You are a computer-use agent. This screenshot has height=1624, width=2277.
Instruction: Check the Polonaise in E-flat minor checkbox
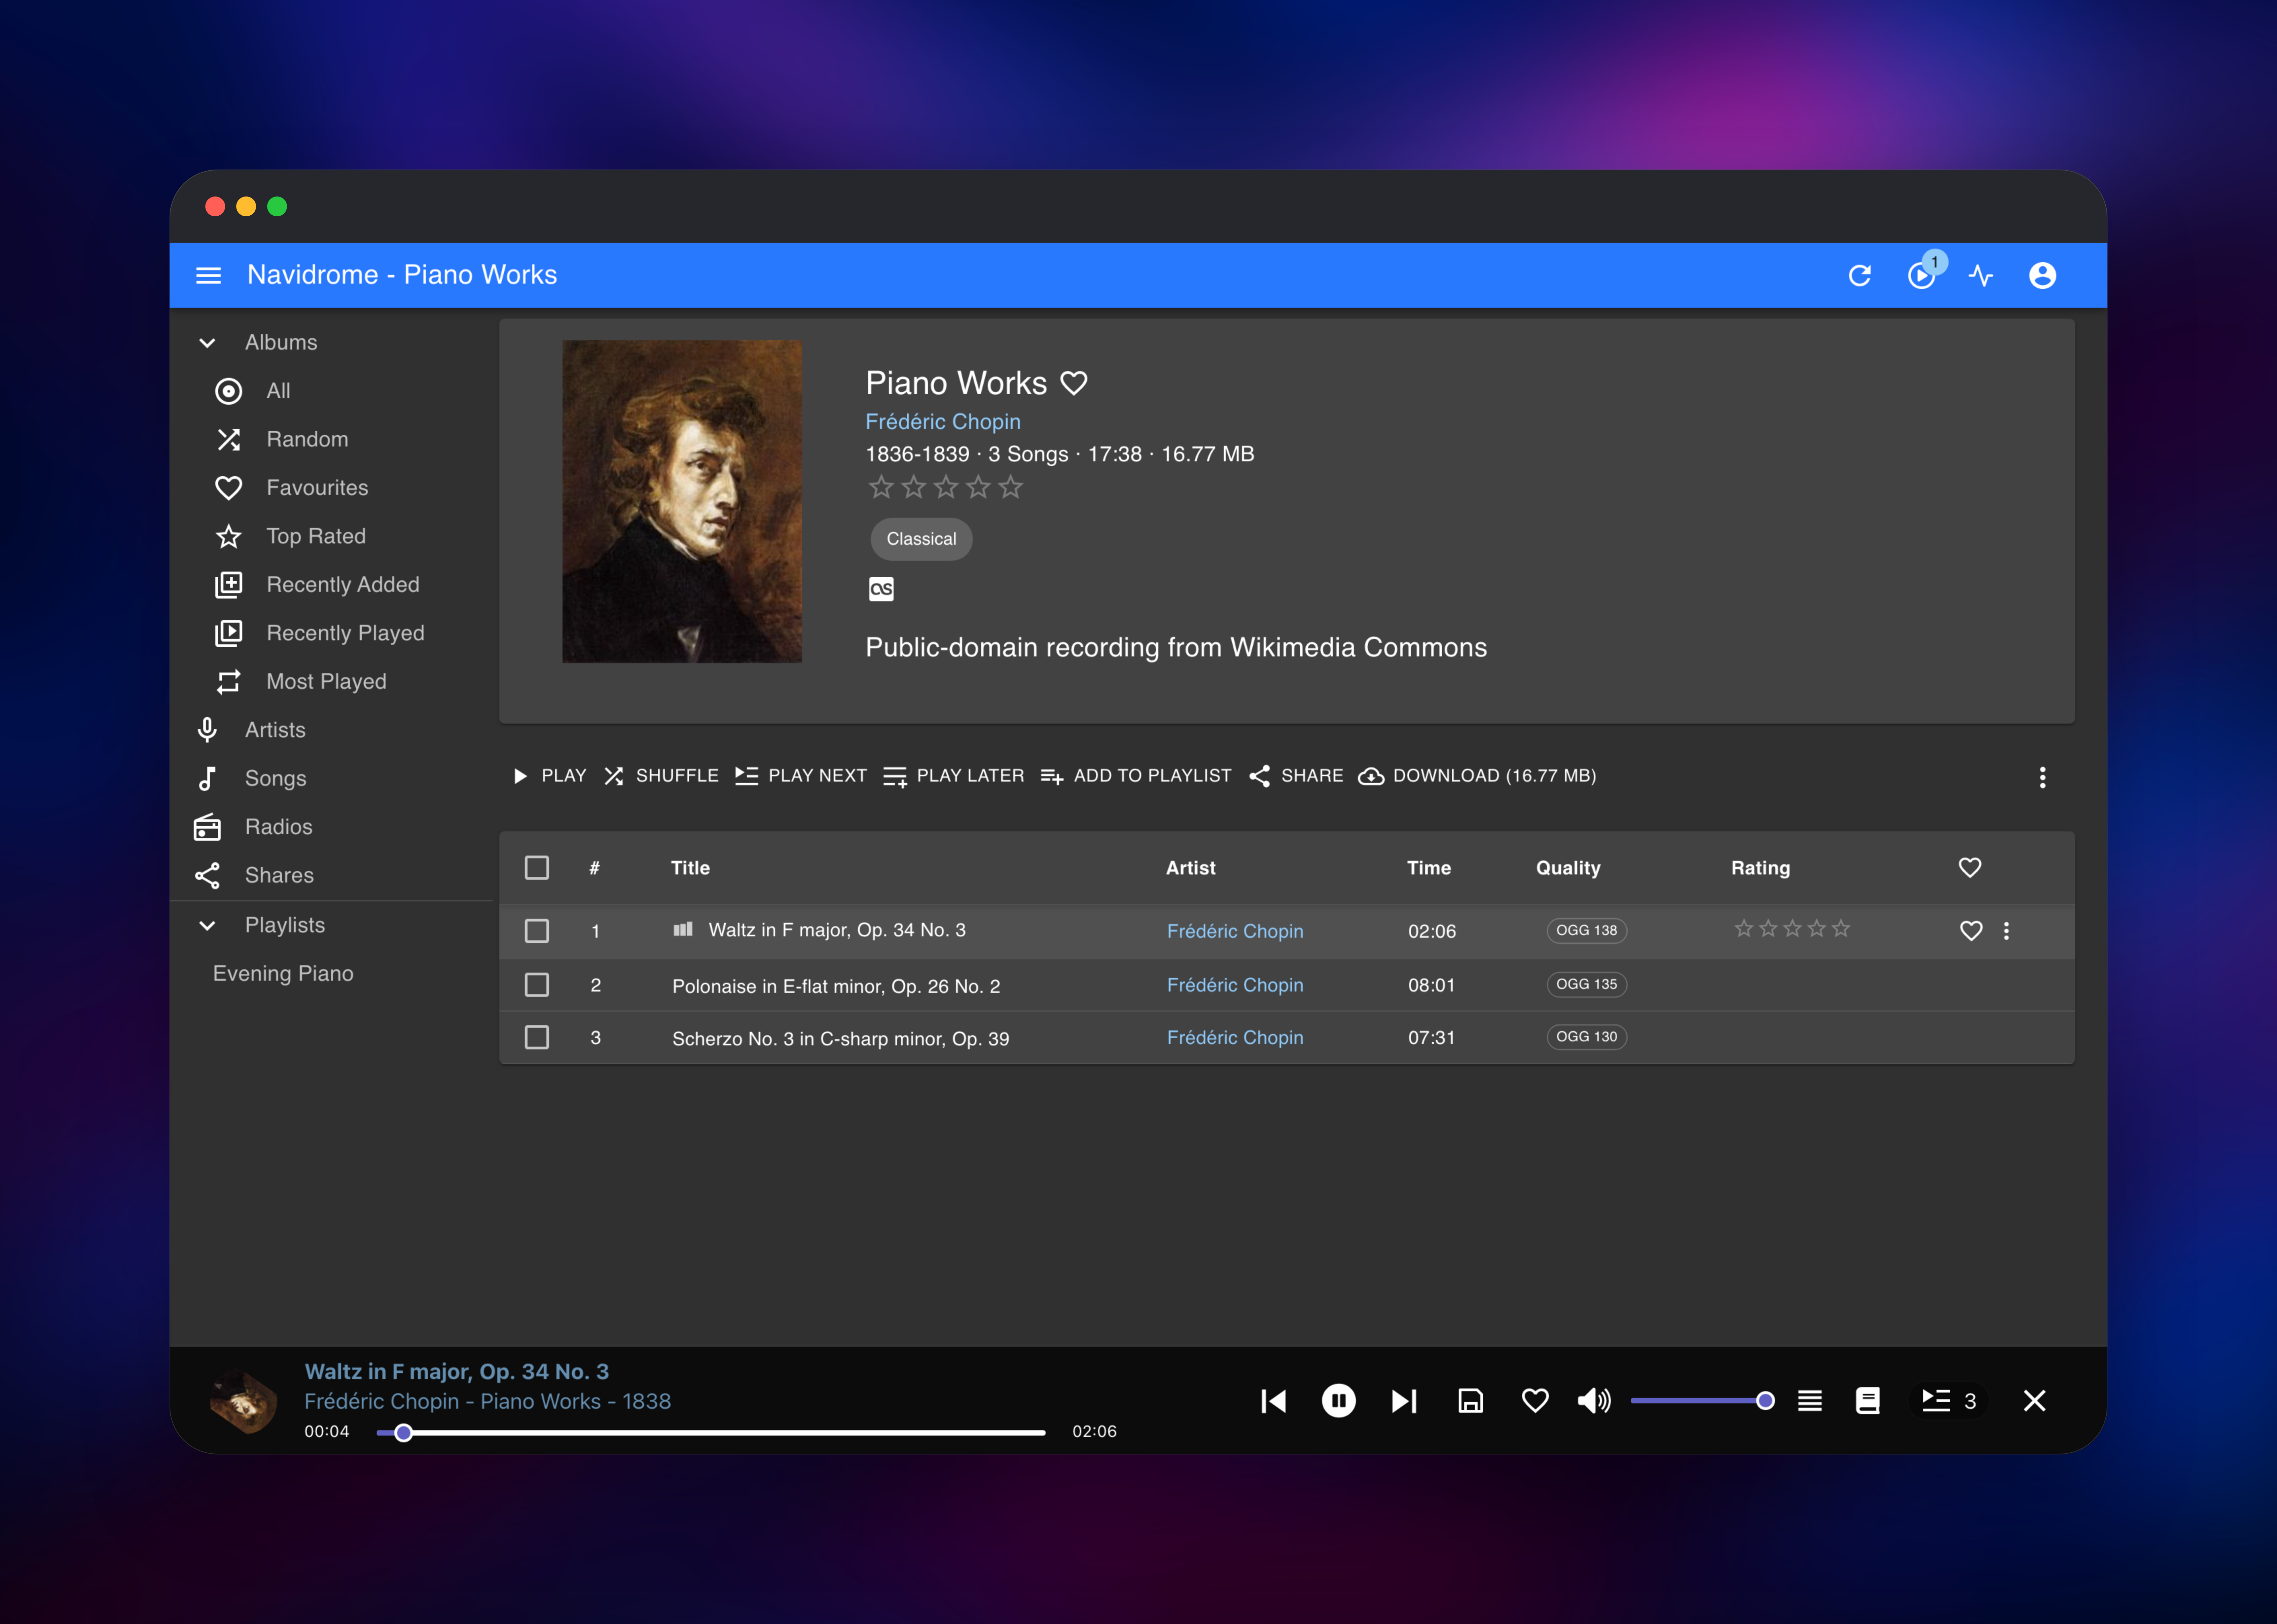coord(537,985)
